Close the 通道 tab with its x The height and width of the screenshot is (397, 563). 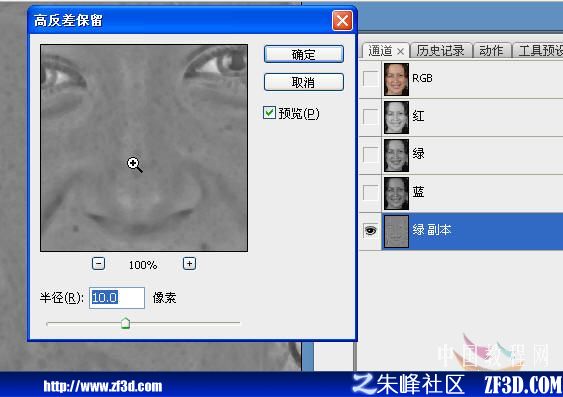point(400,52)
